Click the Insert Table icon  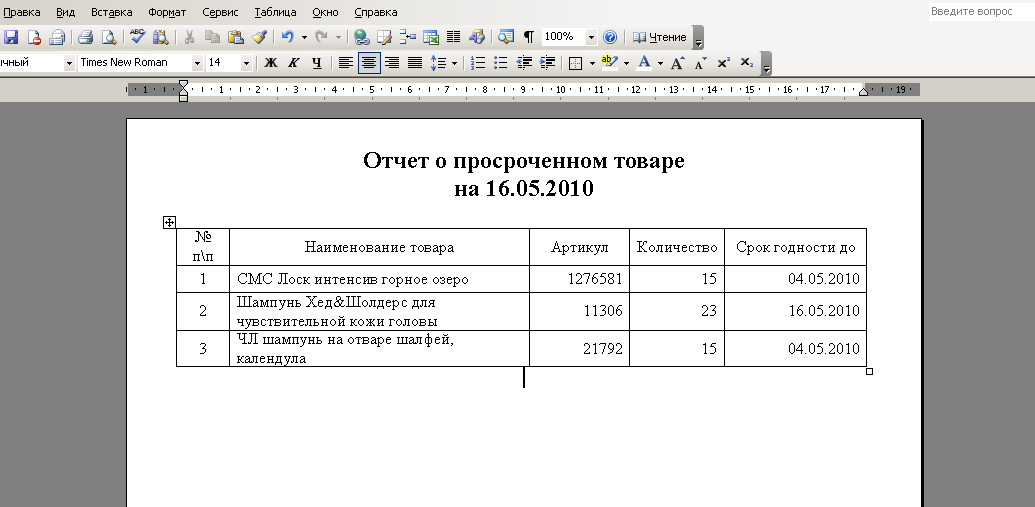tap(407, 37)
